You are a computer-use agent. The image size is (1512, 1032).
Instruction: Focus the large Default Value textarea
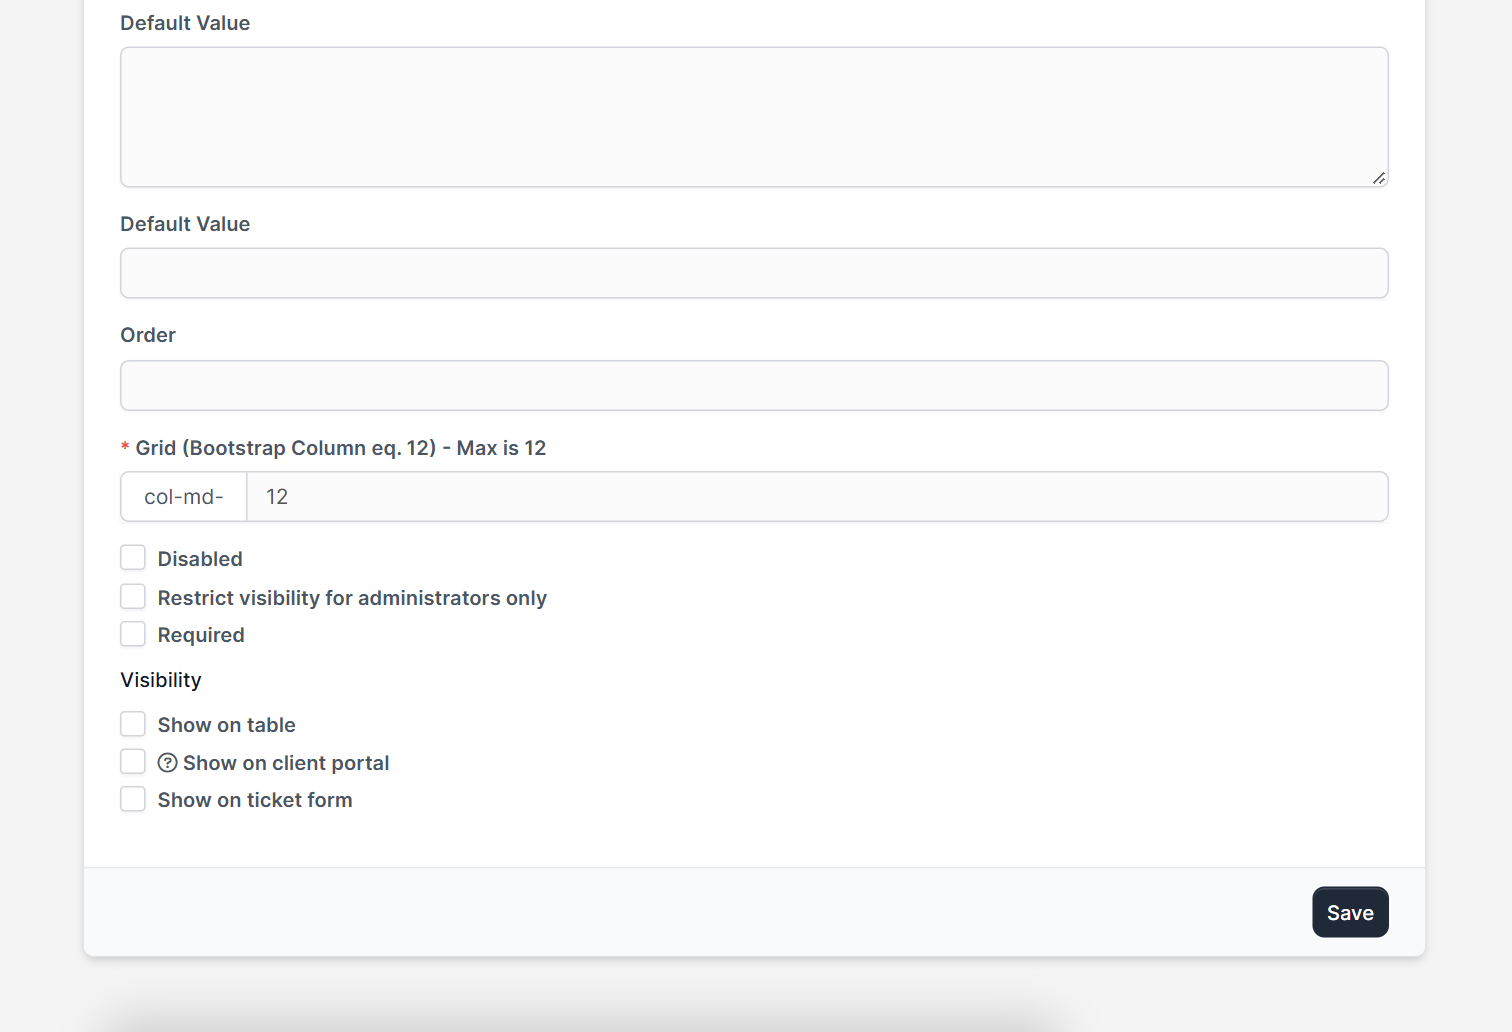point(754,117)
